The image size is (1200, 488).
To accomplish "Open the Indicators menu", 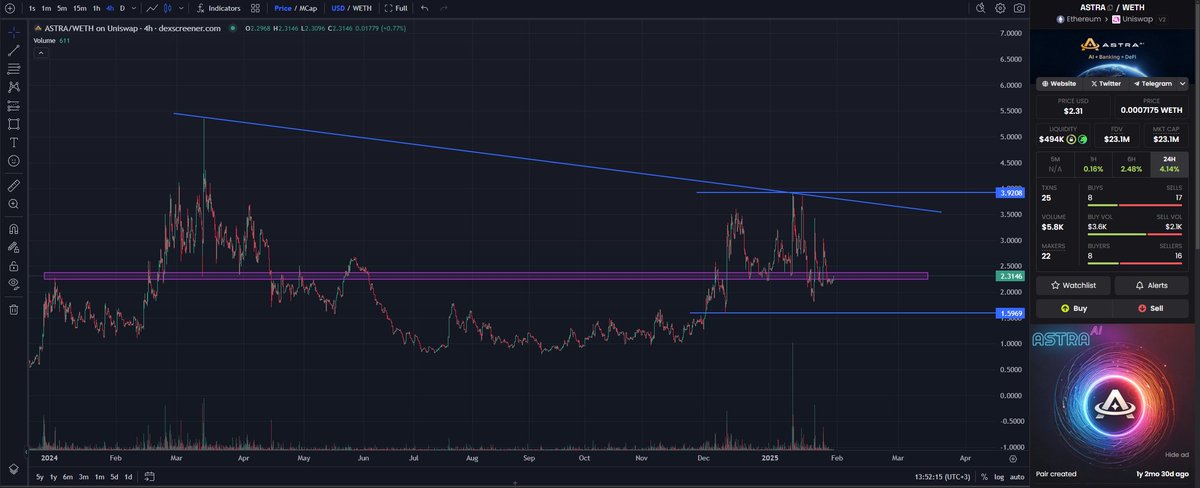I will [x=218, y=8].
